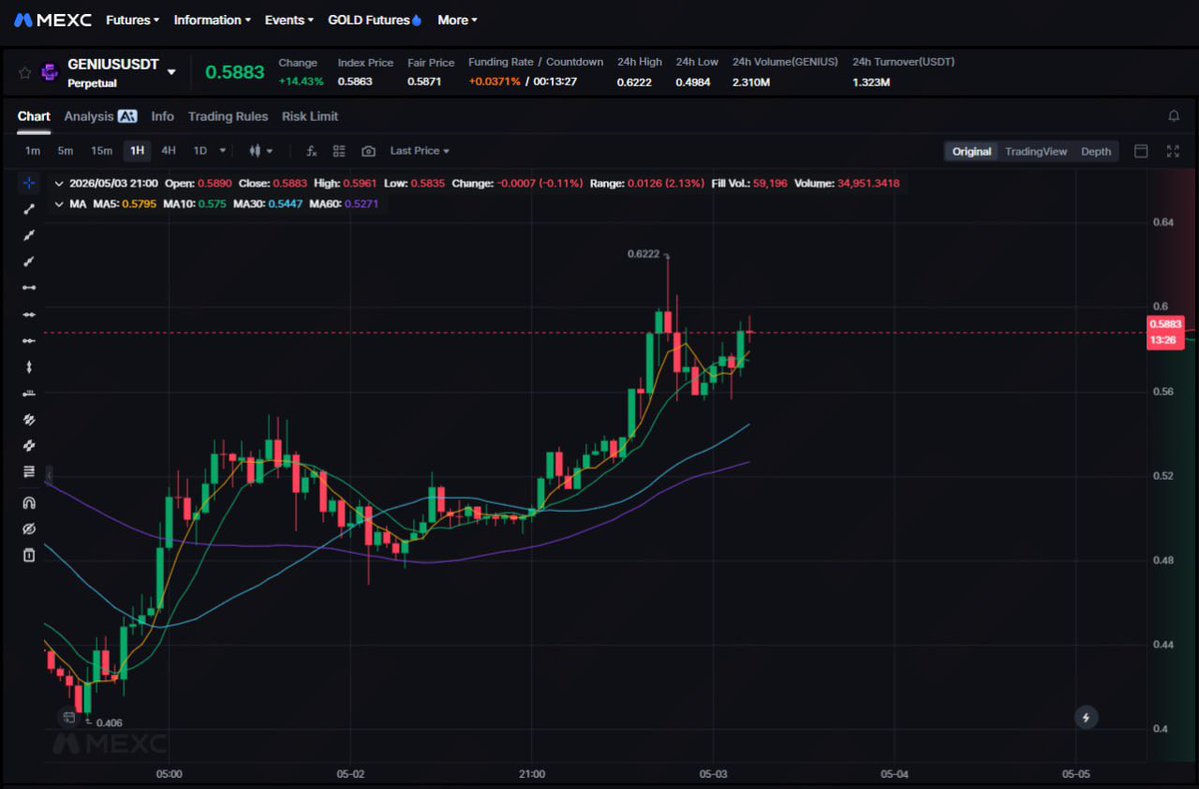
Task: Switch to TradingView chart view
Action: tap(1035, 151)
